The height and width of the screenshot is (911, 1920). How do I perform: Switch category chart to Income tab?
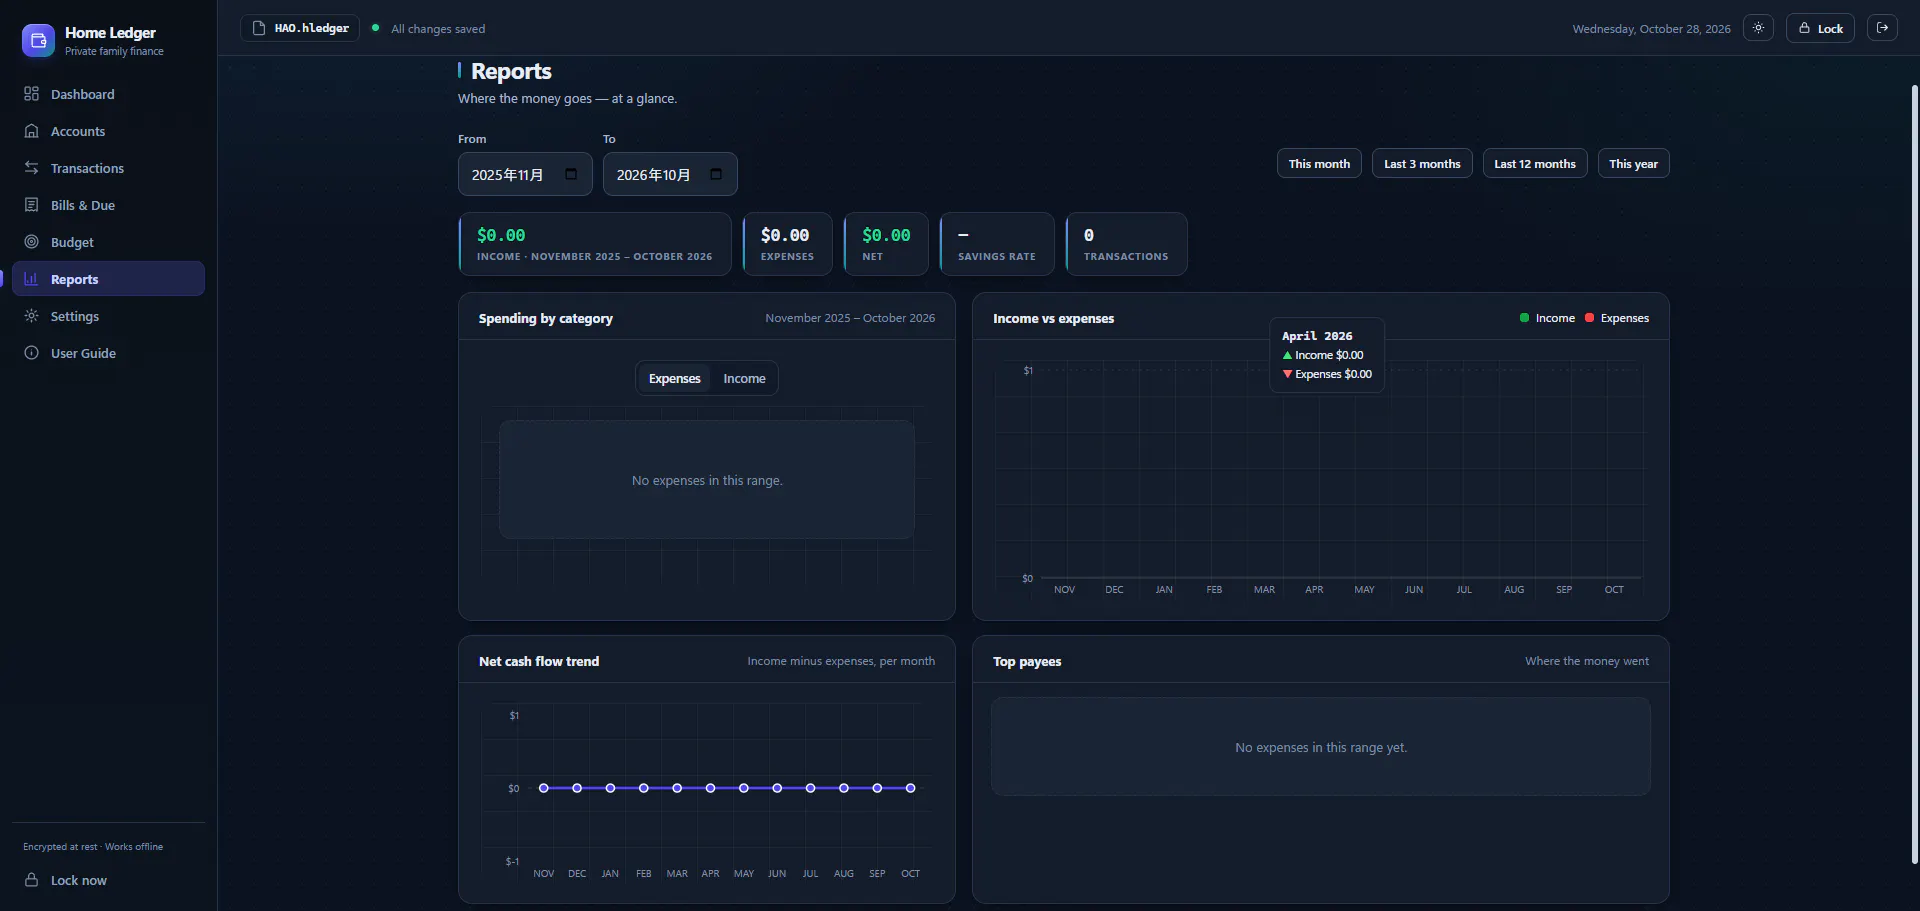click(x=744, y=378)
